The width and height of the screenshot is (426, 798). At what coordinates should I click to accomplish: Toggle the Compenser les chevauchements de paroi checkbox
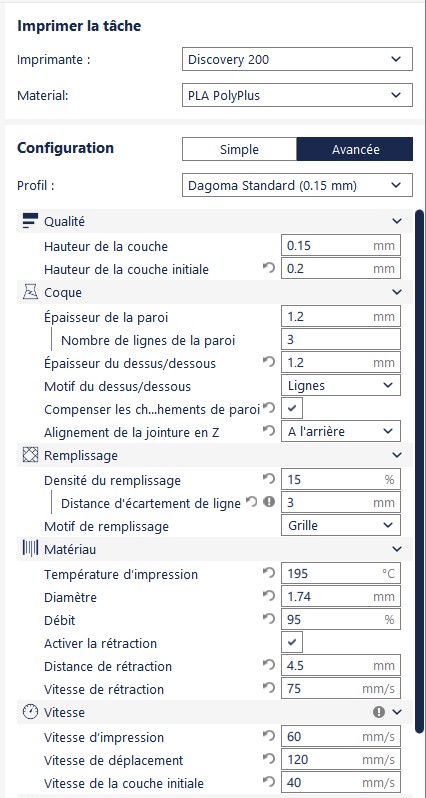(x=292, y=408)
